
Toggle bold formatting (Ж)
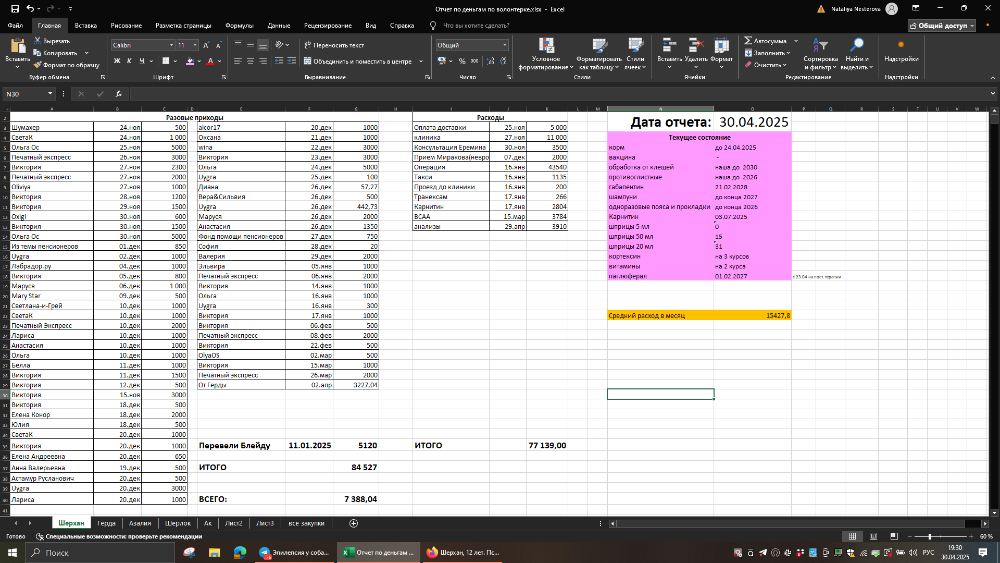(x=116, y=61)
